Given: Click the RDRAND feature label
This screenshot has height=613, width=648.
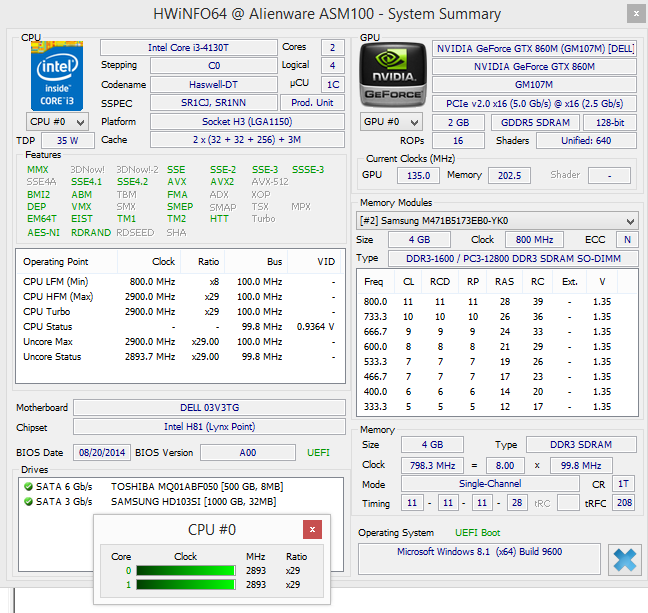Looking at the screenshot, I should point(91,233).
